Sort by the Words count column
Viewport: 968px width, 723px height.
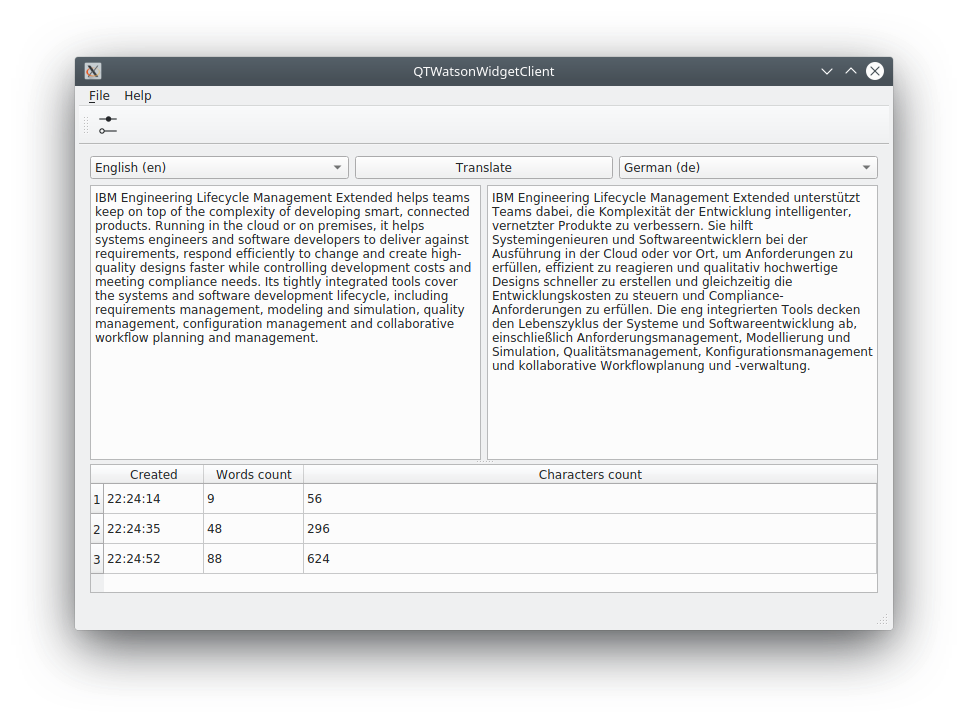tap(253, 474)
